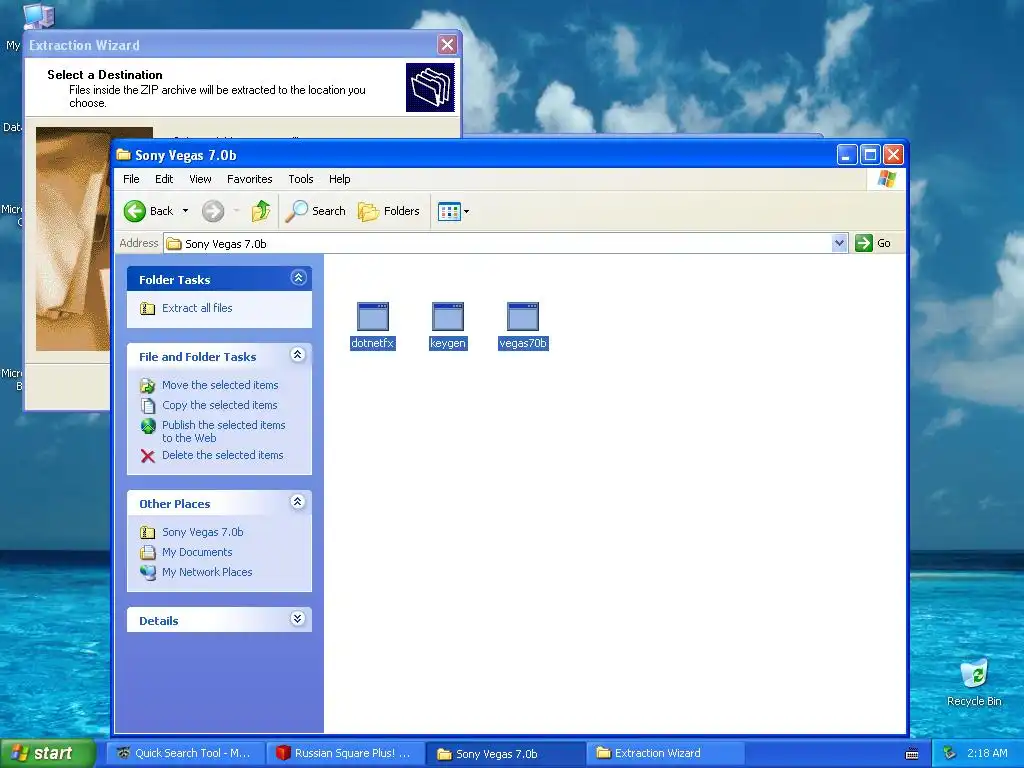Click the Copy items icon
The width and height of the screenshot is (1024, 768).
148,406
